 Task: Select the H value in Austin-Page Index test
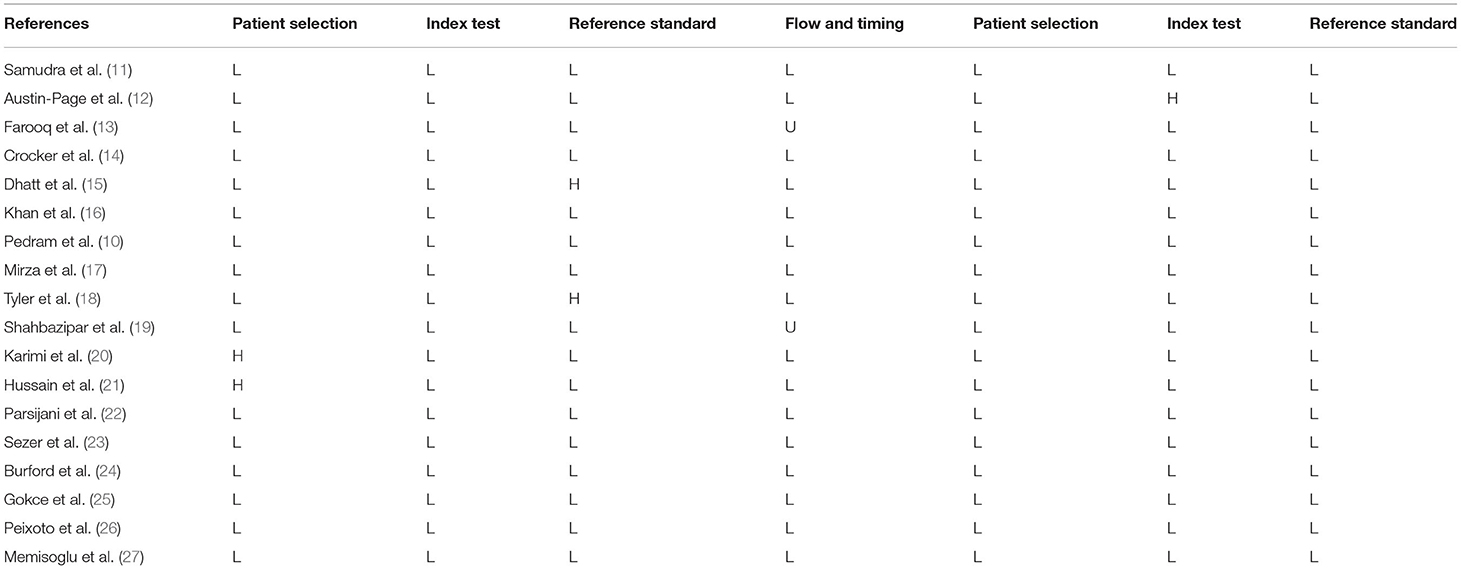tap(1172, 98)
